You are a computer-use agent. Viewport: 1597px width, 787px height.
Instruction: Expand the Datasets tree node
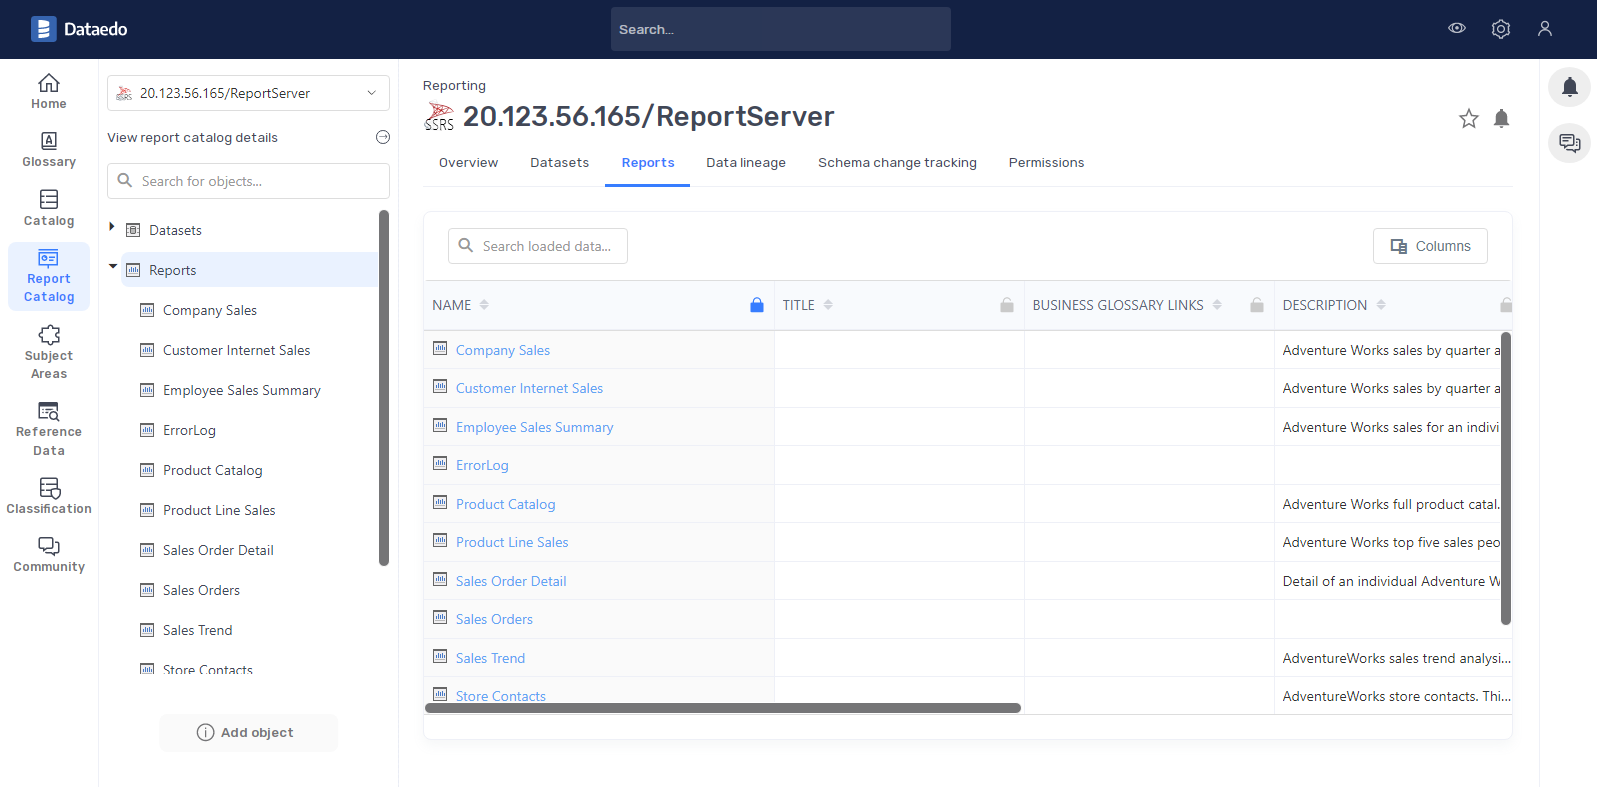pos(112,229)
